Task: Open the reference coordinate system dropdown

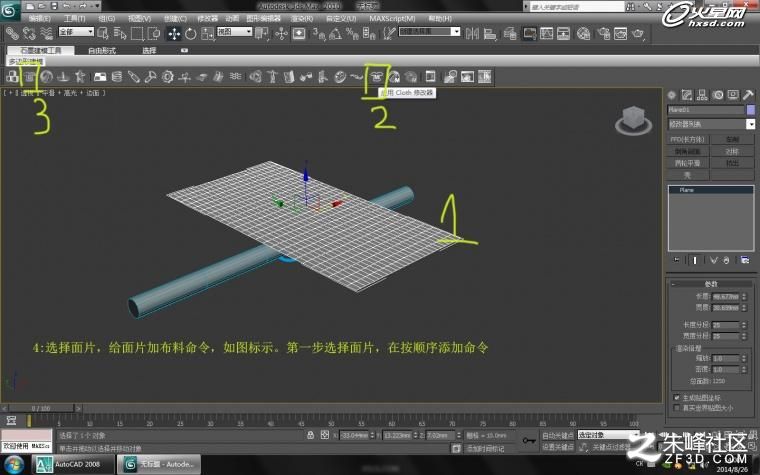Action: [x=235, y=32]
